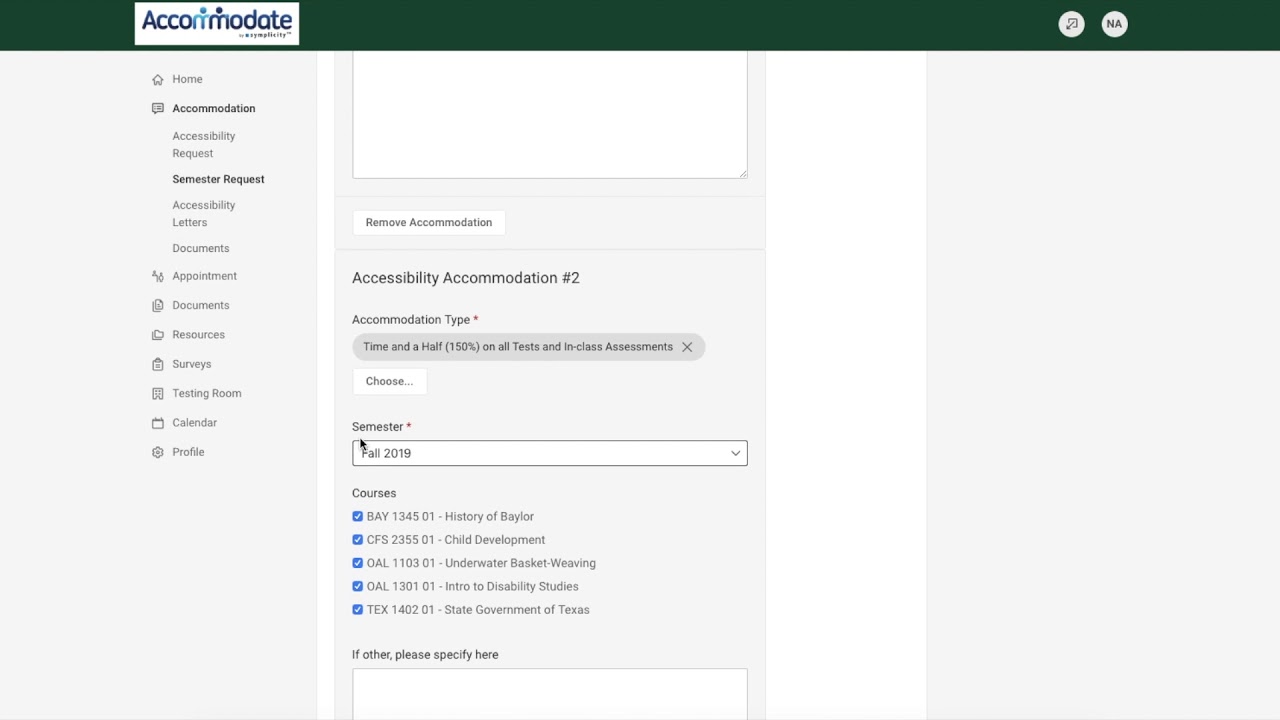The width and height of the screenshot is (1280, 720).
Task: Open the NA user account menu
Action: [1114, 24]
